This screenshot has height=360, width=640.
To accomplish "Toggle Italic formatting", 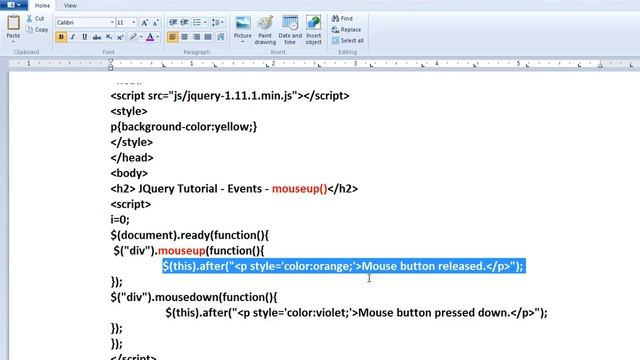I will (73, 37).
